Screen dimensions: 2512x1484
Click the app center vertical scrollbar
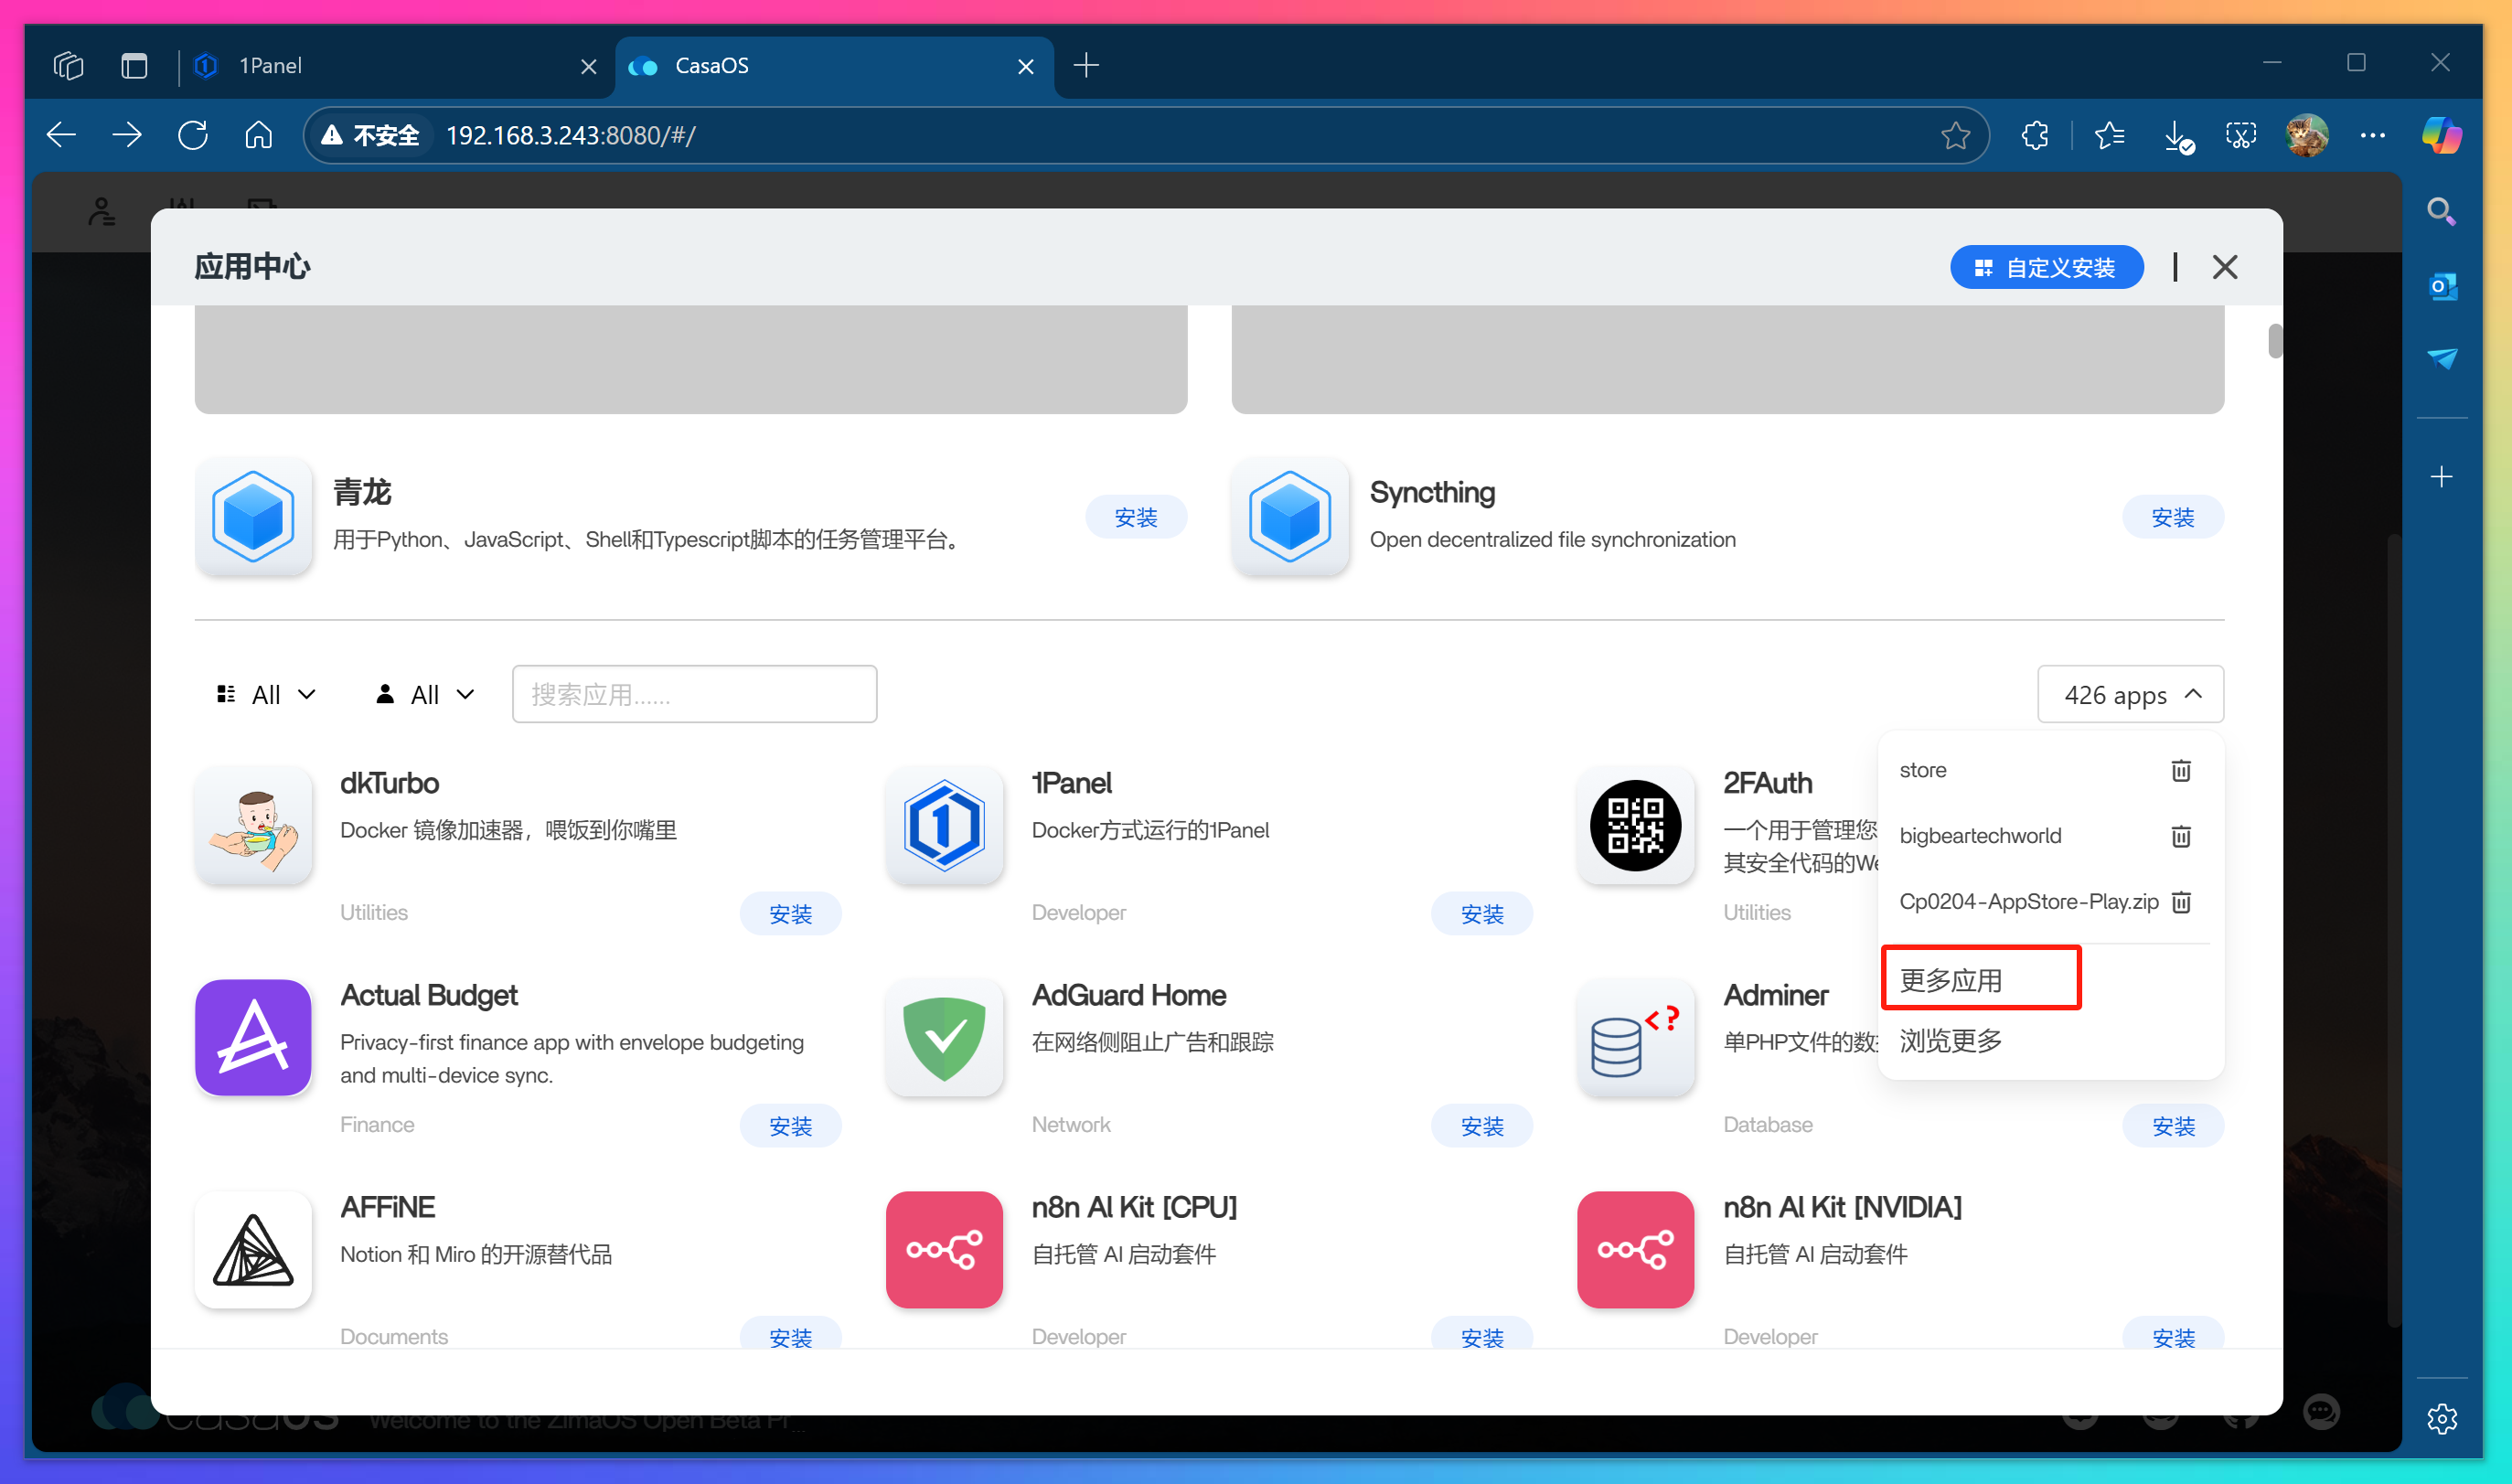(x=2275, y=341)
